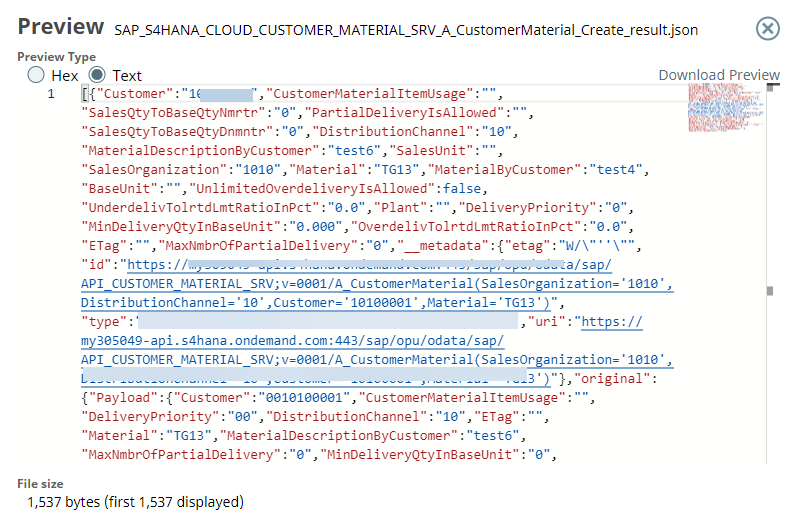Open the id URL link API_CUSTOMER_MATERIAL_SRV
Viewport: 791px width, 514px height.
377,284
